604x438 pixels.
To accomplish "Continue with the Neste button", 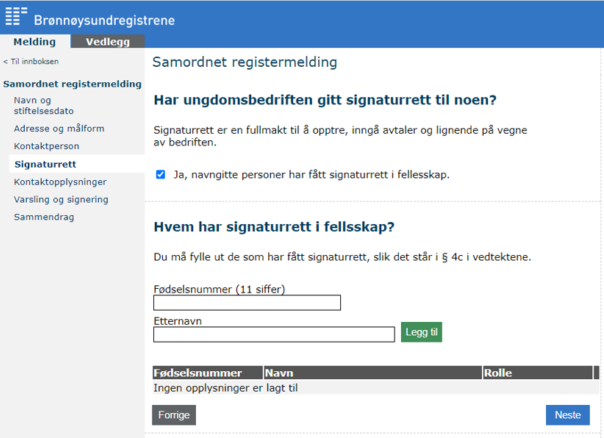I will click(567, 415).
